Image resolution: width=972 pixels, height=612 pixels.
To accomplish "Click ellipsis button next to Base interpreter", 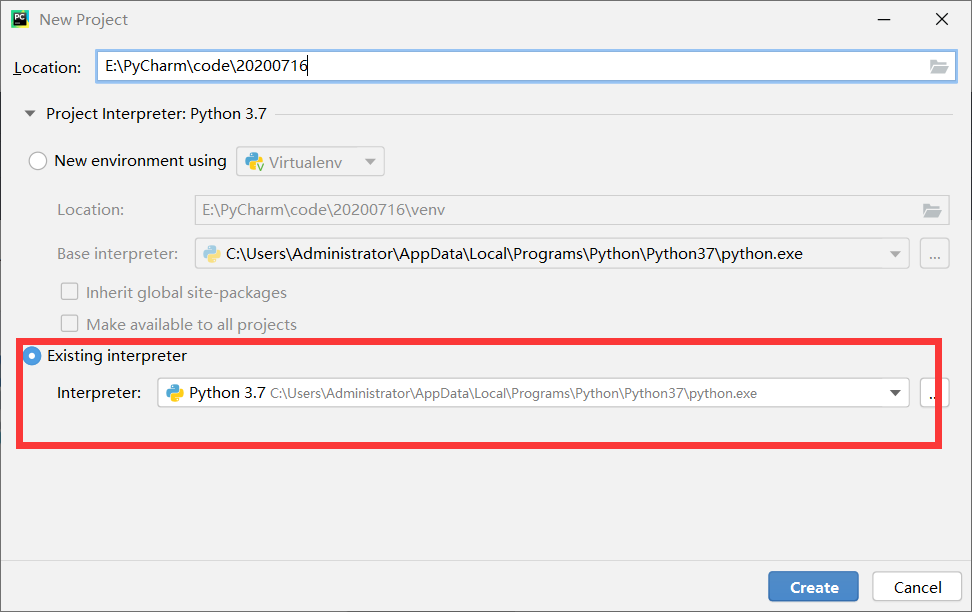I will point(934,254).
